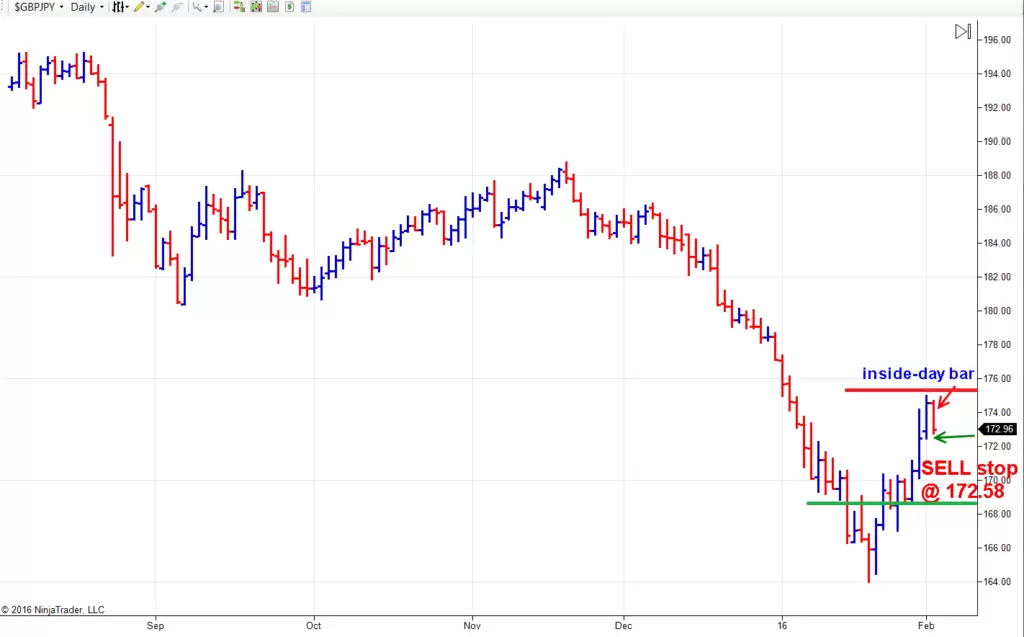Screen dimensions: 1024x637
Task: Click the Sep label on time axis
Action: pos(155,626)
